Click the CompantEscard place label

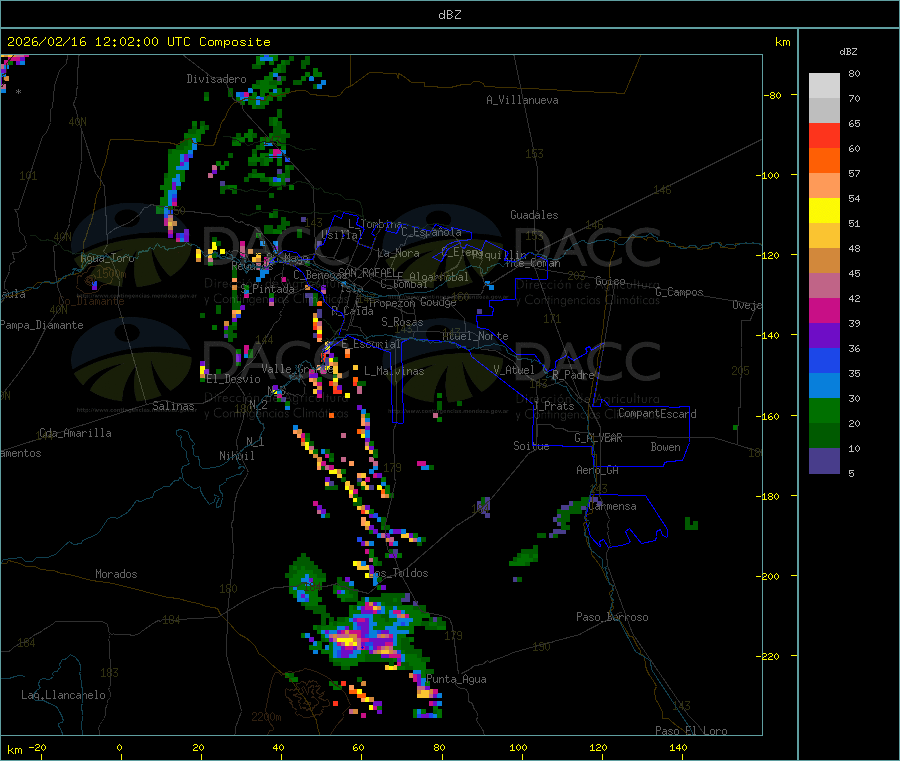click(x=657, y=413)
